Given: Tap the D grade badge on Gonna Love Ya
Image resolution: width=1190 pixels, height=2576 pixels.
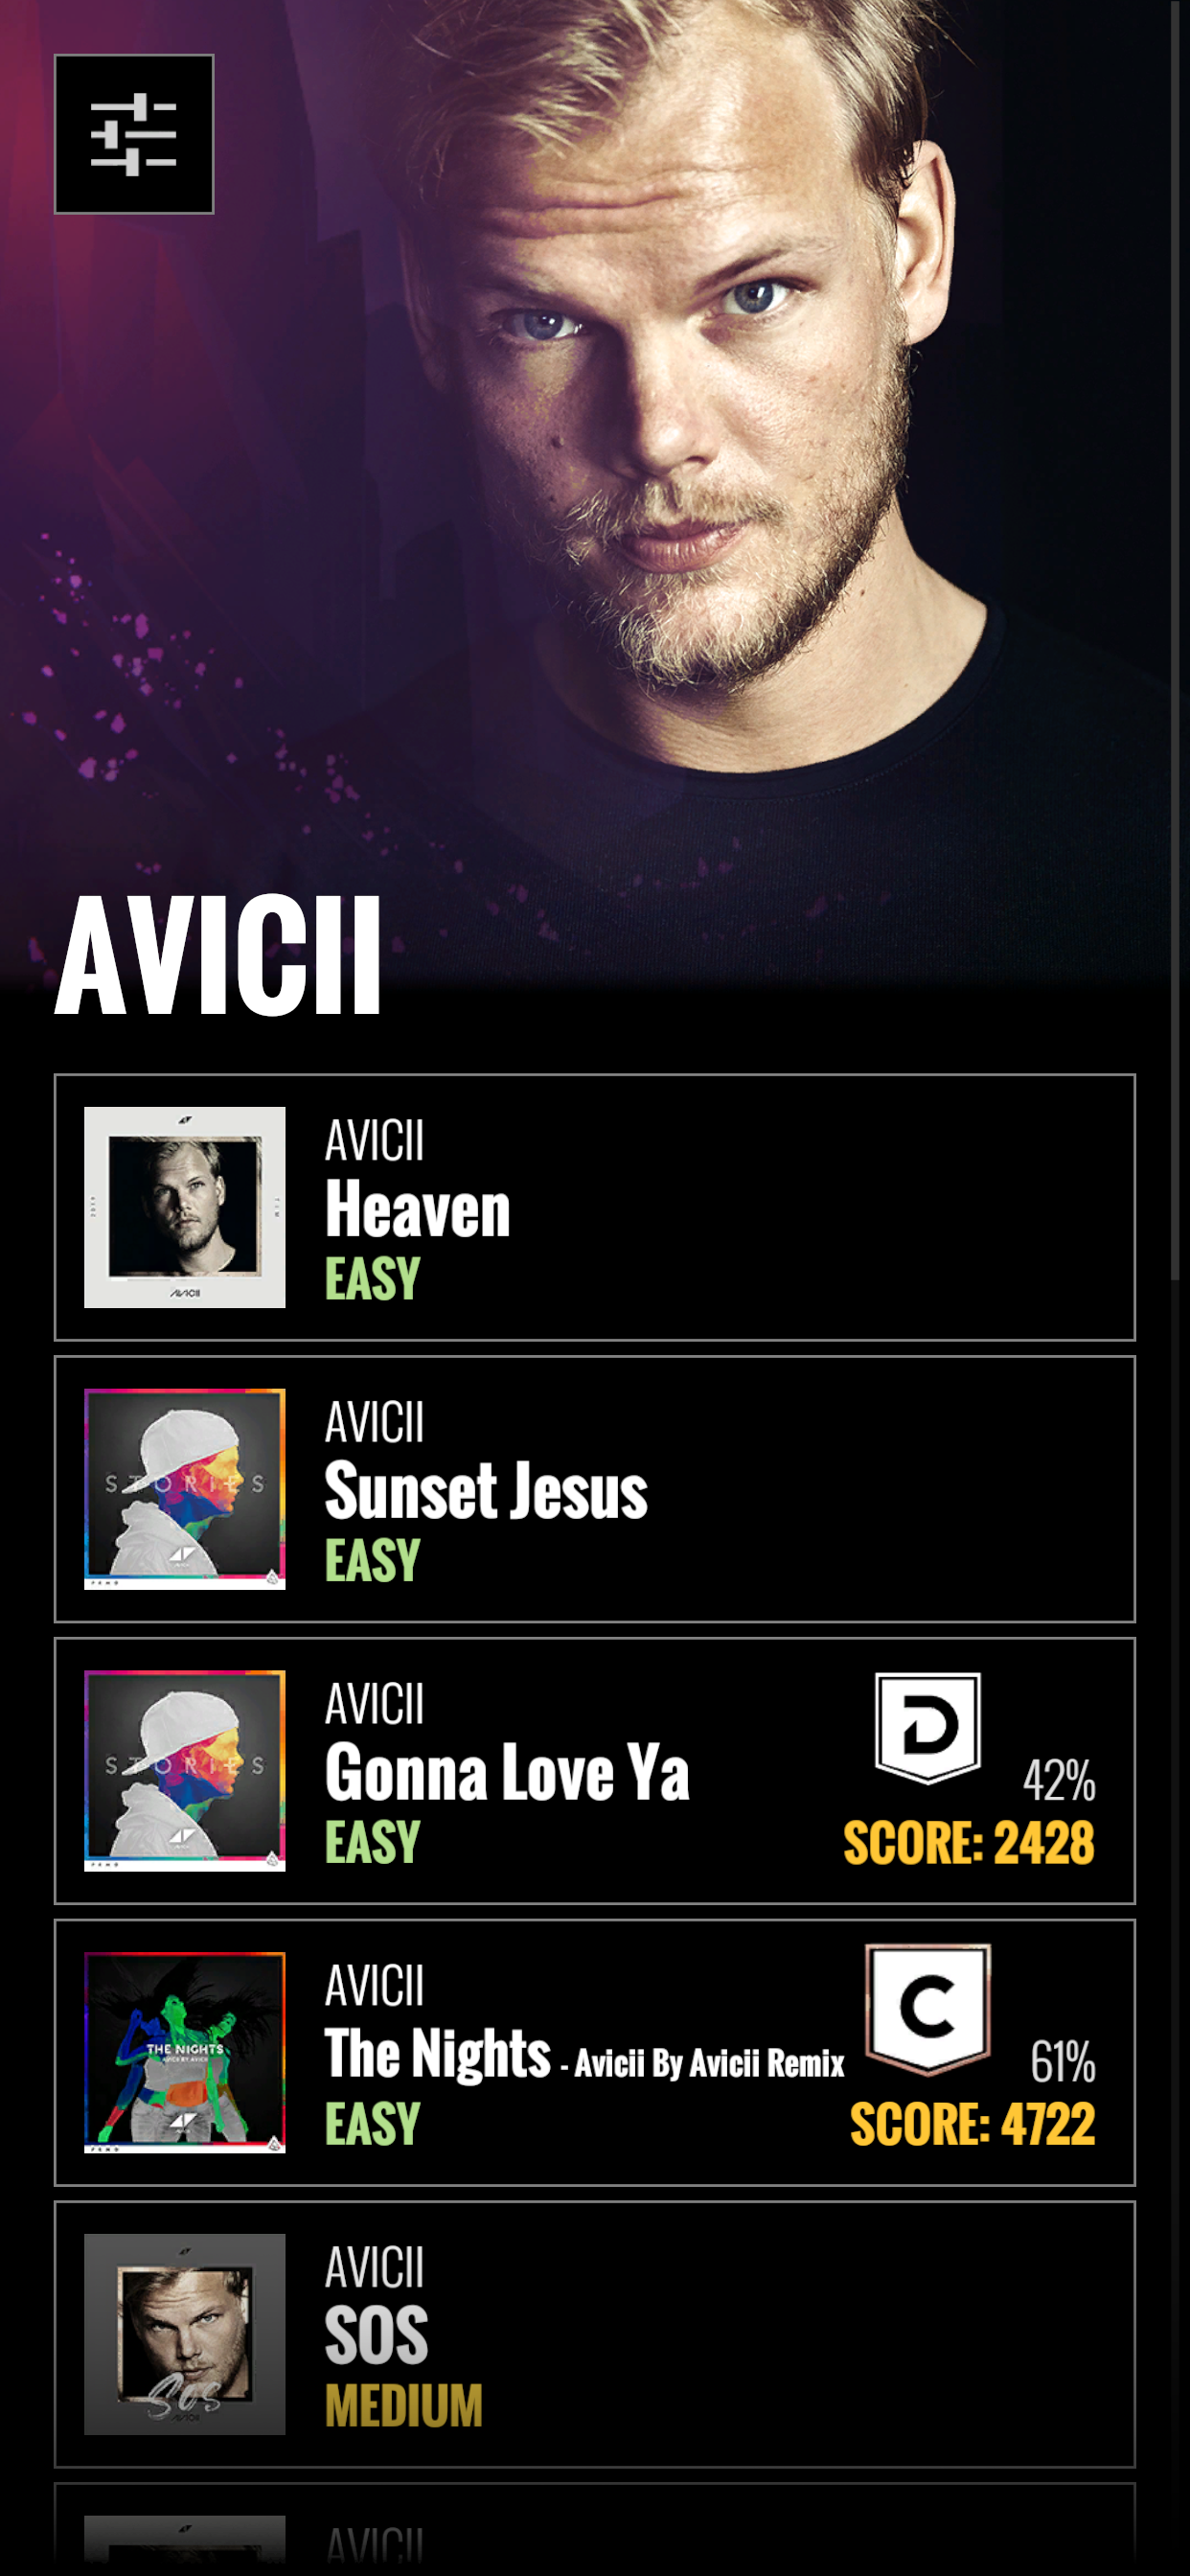Looking at the screenshot, I should point(928,1727).
